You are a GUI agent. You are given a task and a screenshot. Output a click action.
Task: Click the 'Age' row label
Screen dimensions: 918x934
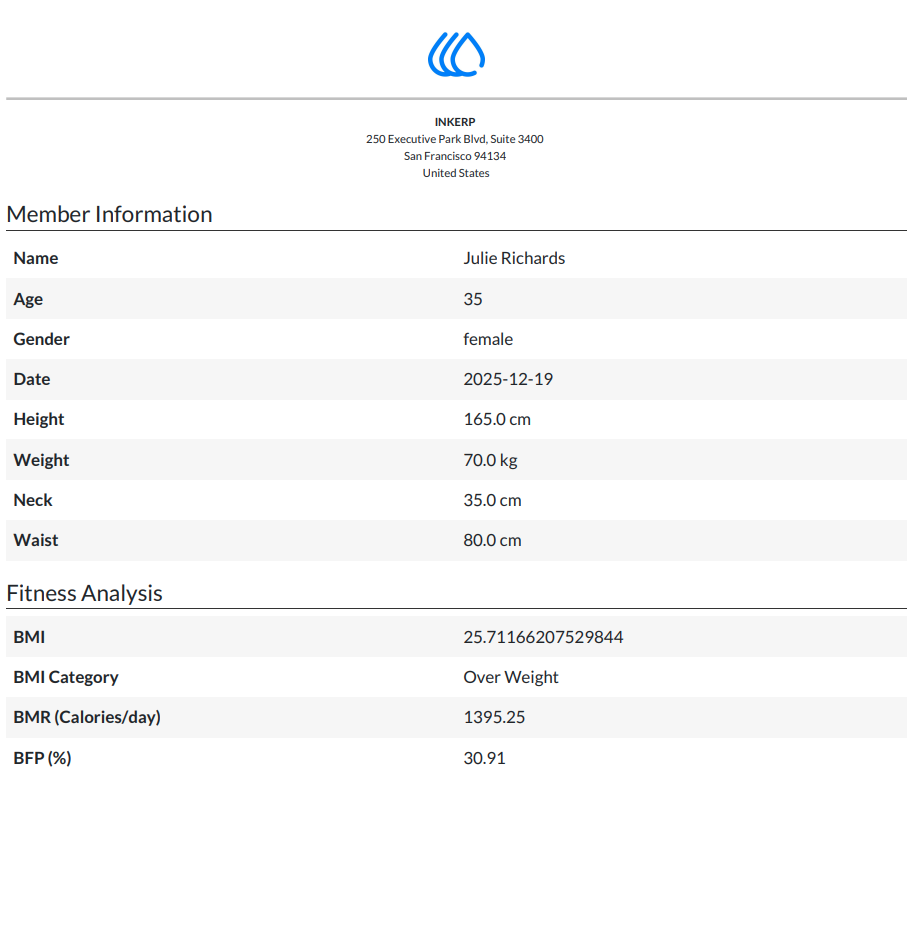28,299
